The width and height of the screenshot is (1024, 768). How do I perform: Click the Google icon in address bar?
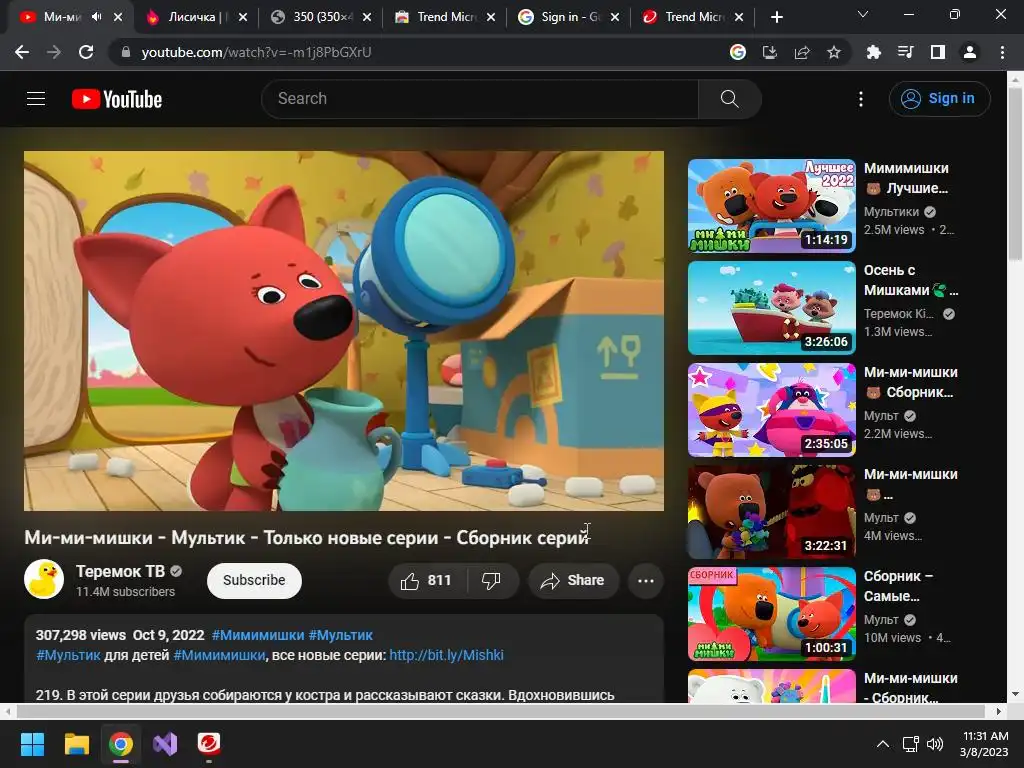click(x=738, y=52)
